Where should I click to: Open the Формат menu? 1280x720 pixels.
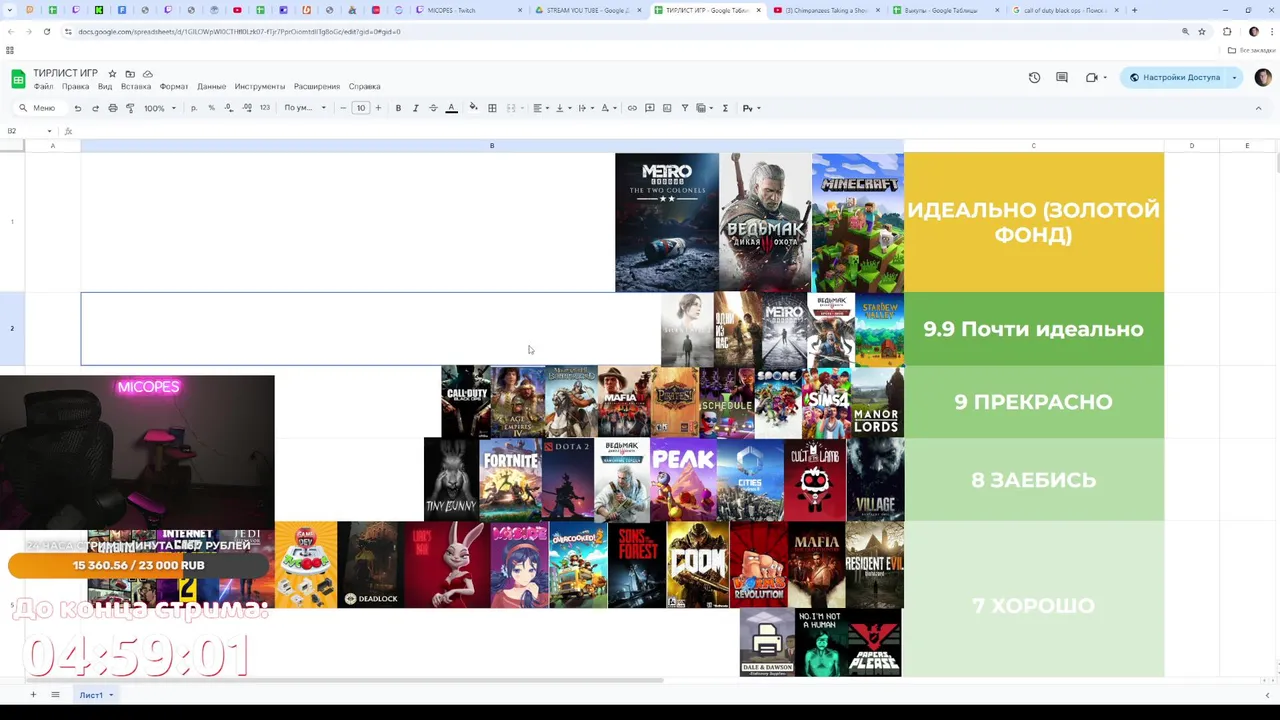coord(174,87)
